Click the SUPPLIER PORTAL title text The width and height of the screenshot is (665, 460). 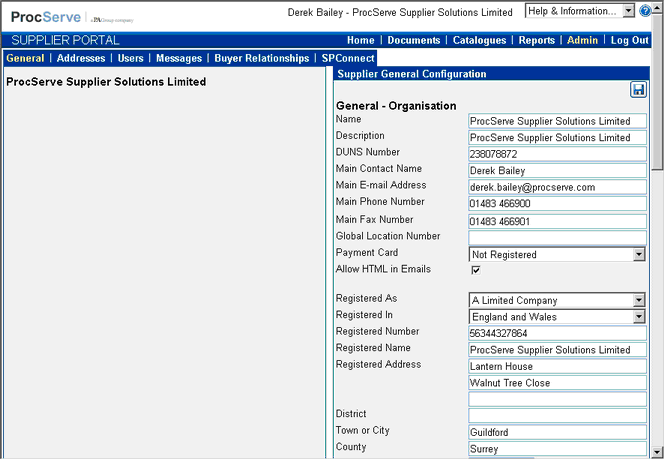pos(65,40)
